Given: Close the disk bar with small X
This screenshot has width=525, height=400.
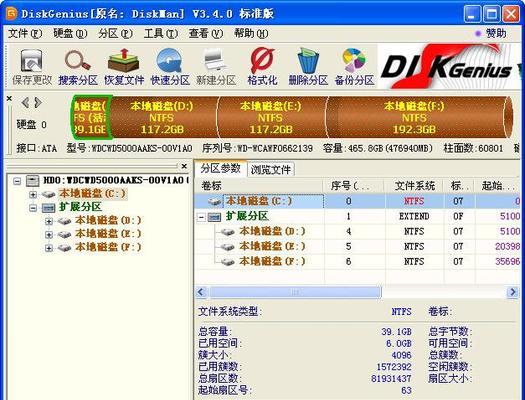Looking at the screenshot, I should click(x=9, y=98).
